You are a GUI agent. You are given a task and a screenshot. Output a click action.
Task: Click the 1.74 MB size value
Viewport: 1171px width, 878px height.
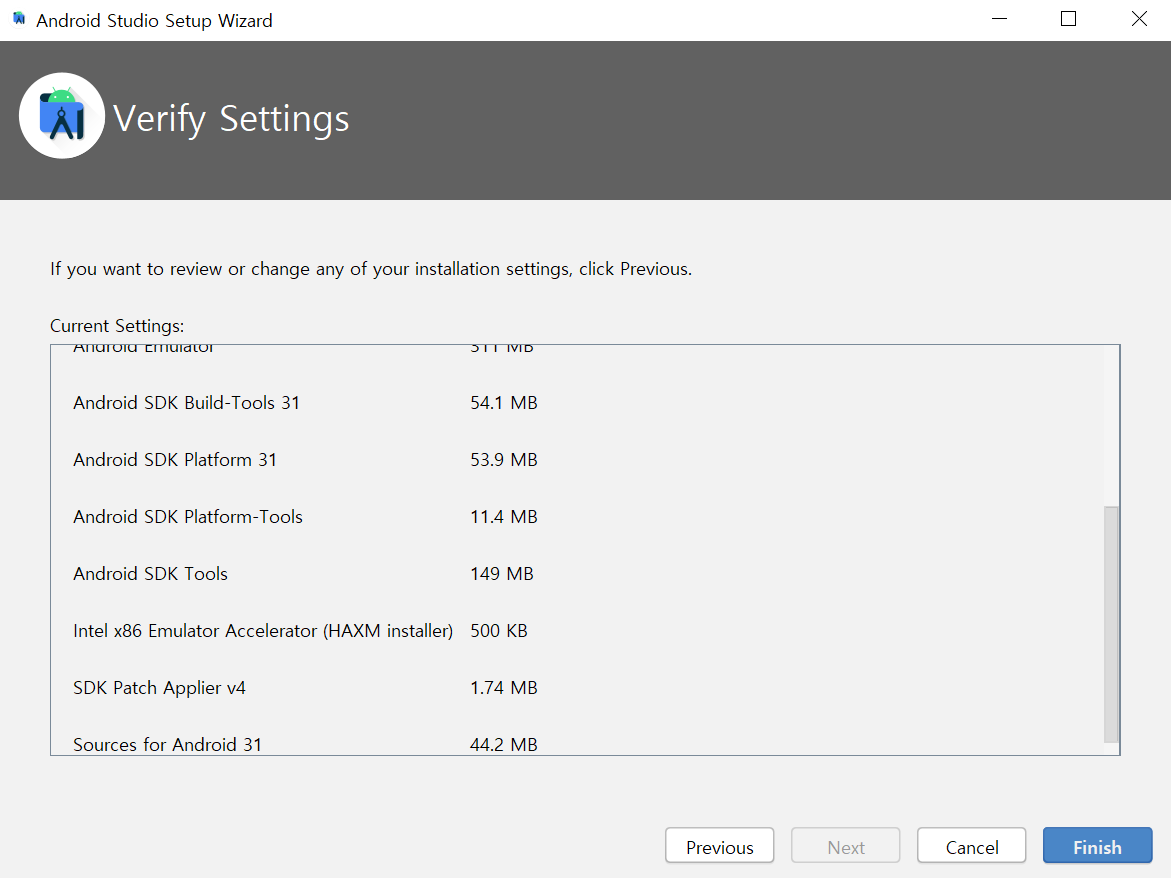pyautogui.click(x=504, y=688)
